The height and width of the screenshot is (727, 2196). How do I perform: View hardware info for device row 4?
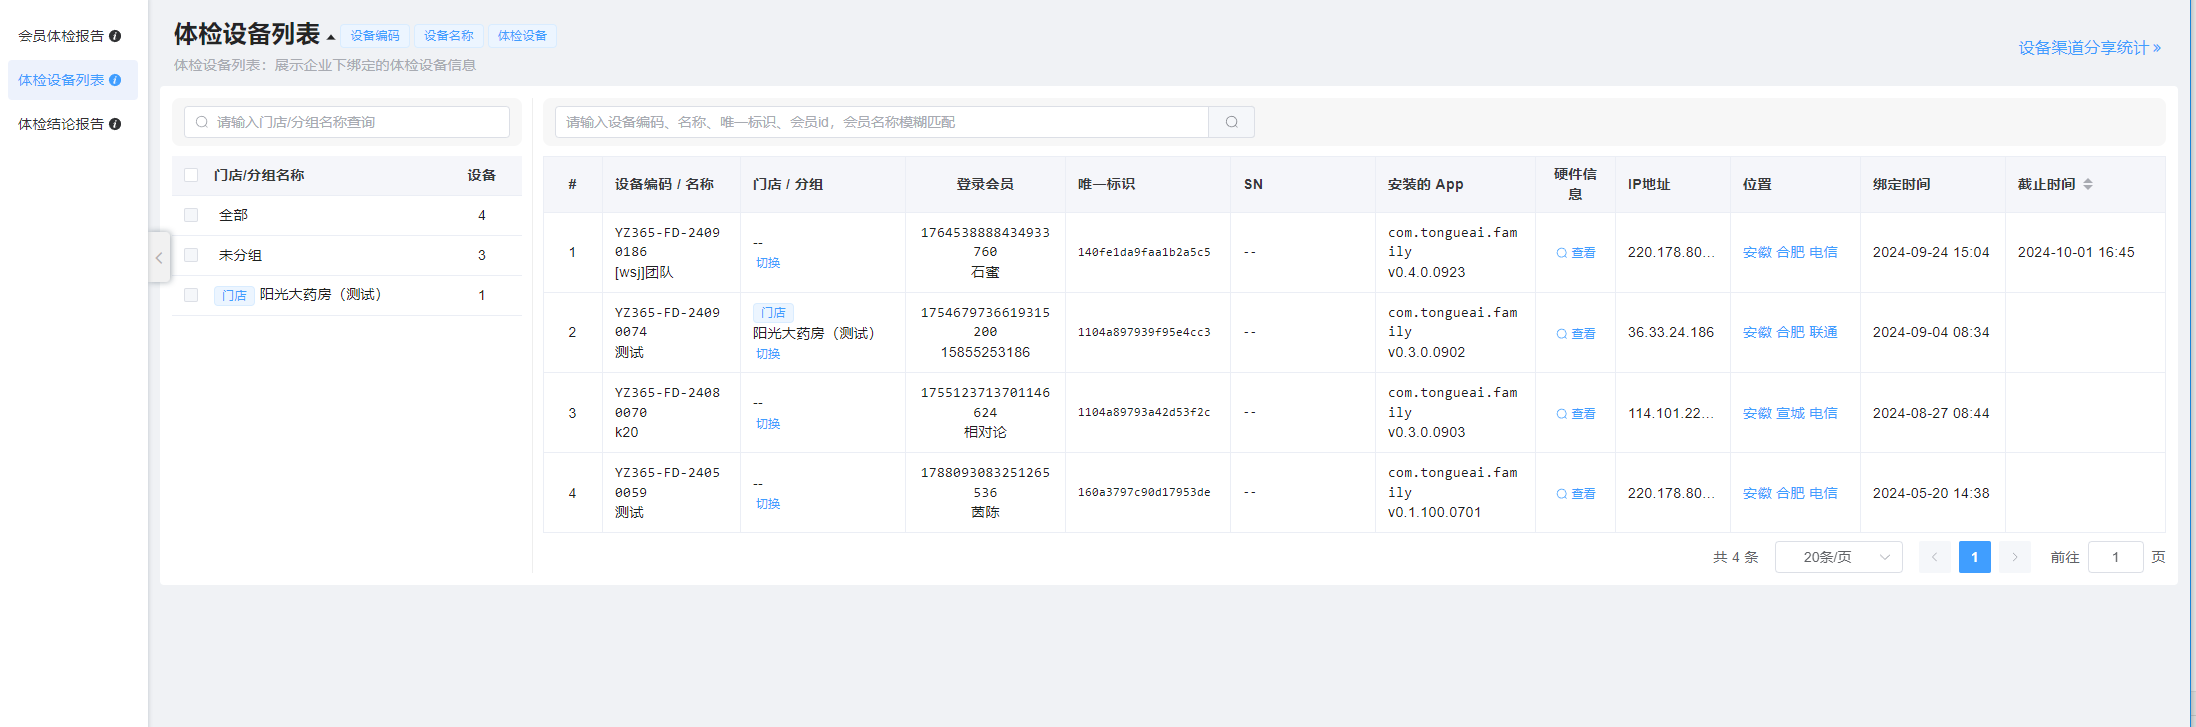click(1575, 494)
